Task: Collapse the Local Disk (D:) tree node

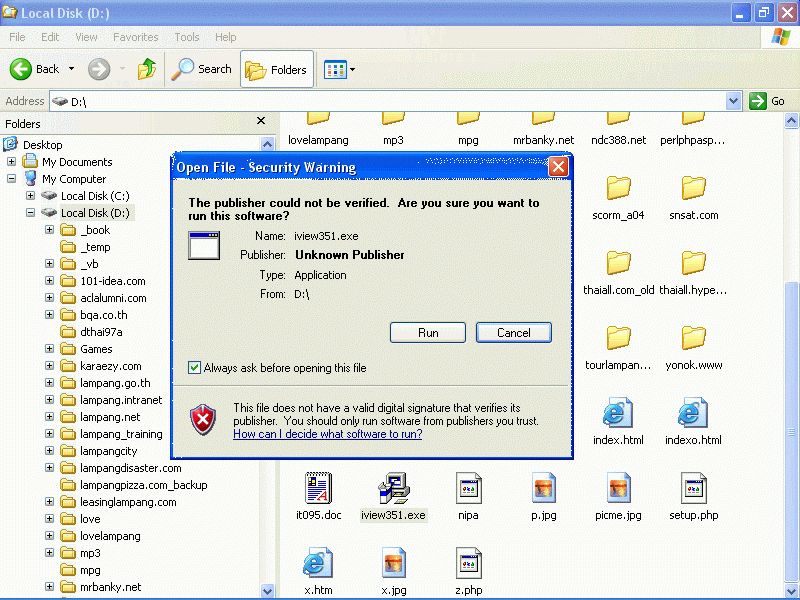Action: pos(31,213)
